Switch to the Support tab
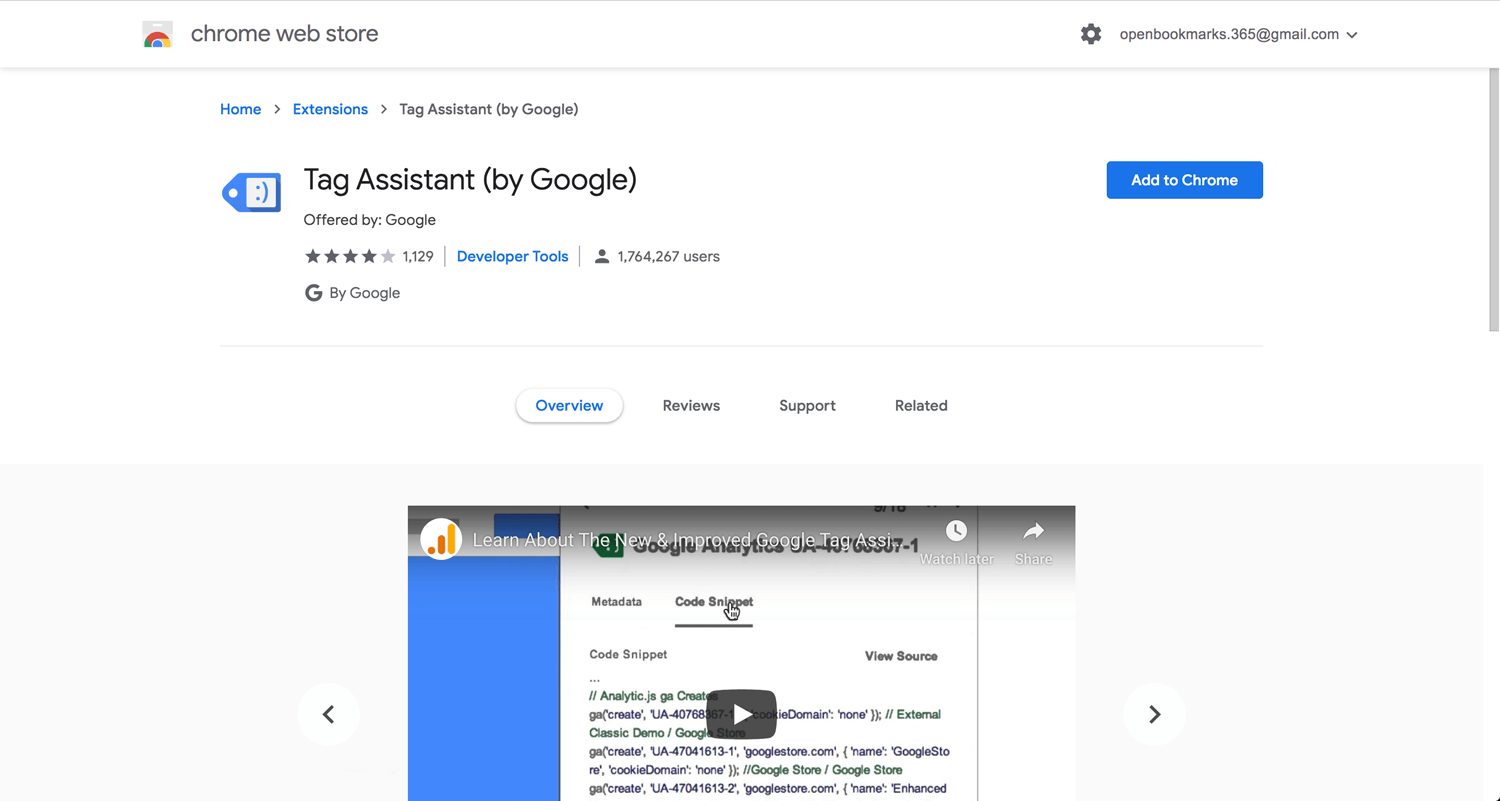The image size is (1500, 801). 807,406
